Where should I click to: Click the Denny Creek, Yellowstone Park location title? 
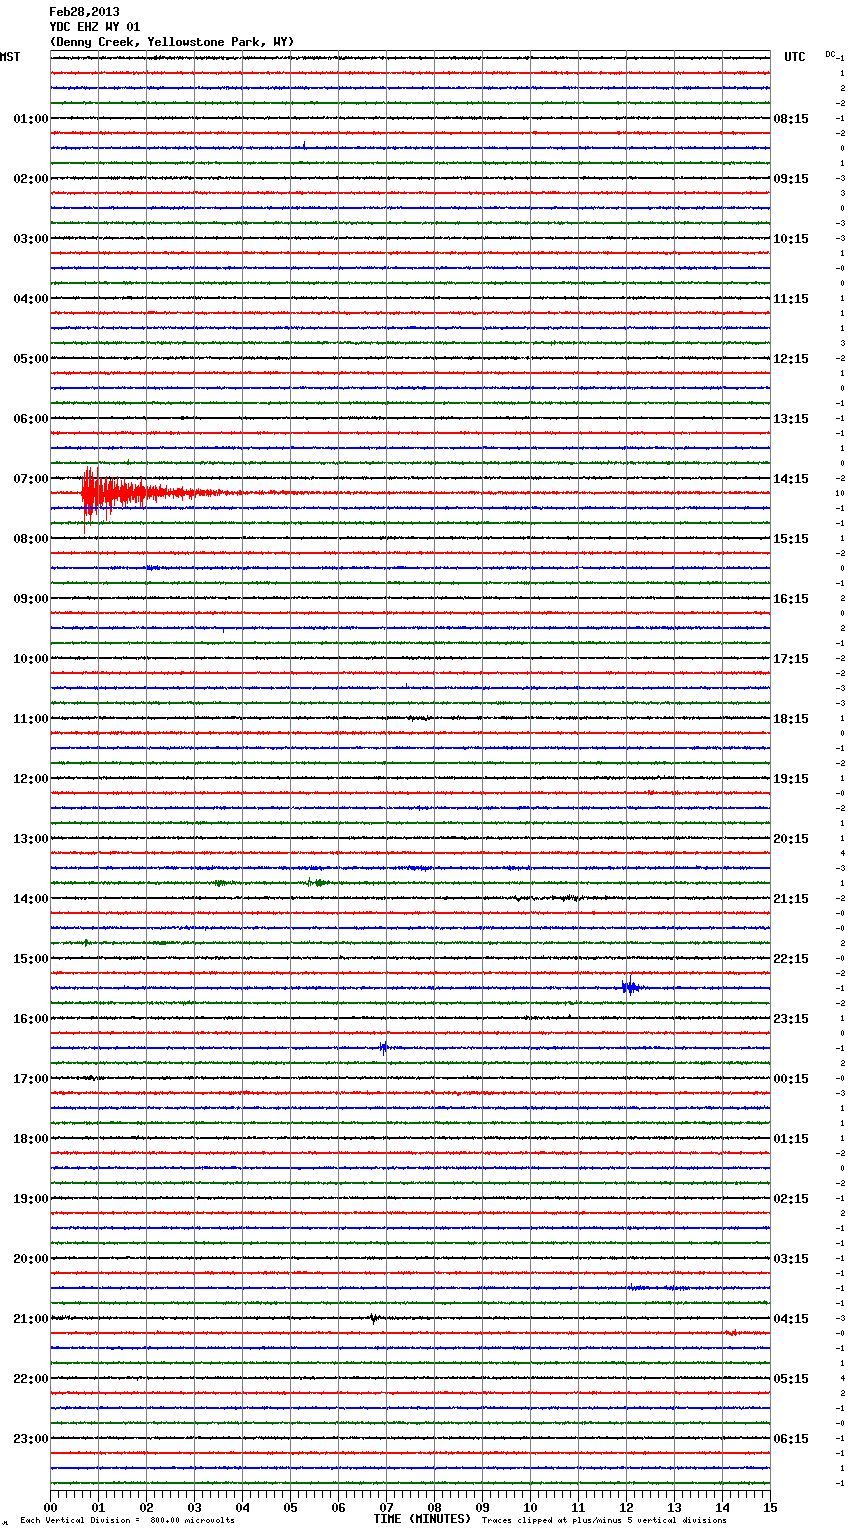coord(172,42)
